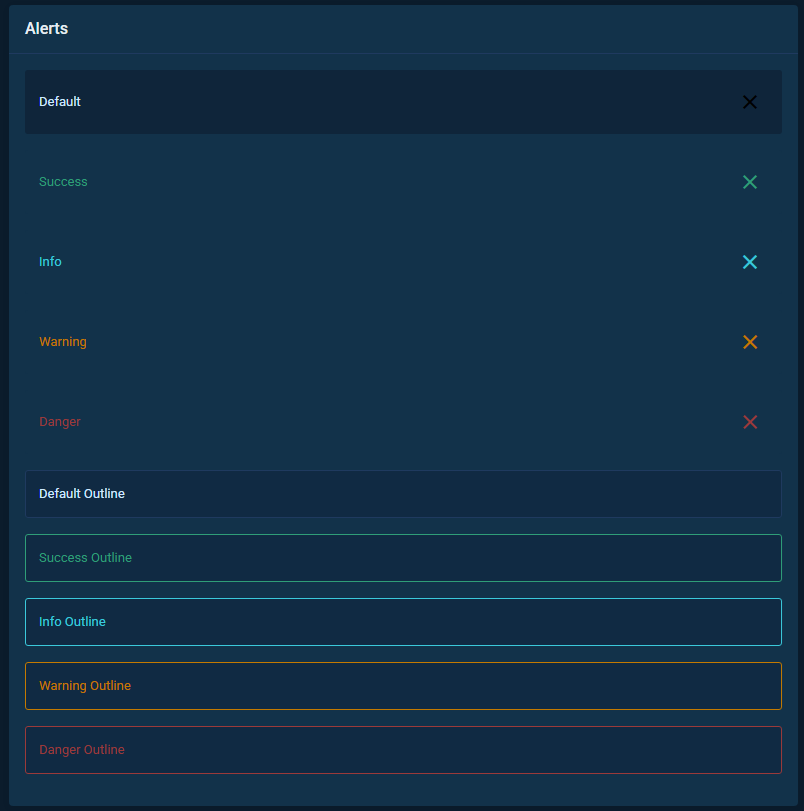
Task: Click the center of the cyan-bordered Info Outline box
Action: click(x=403, y=622)
